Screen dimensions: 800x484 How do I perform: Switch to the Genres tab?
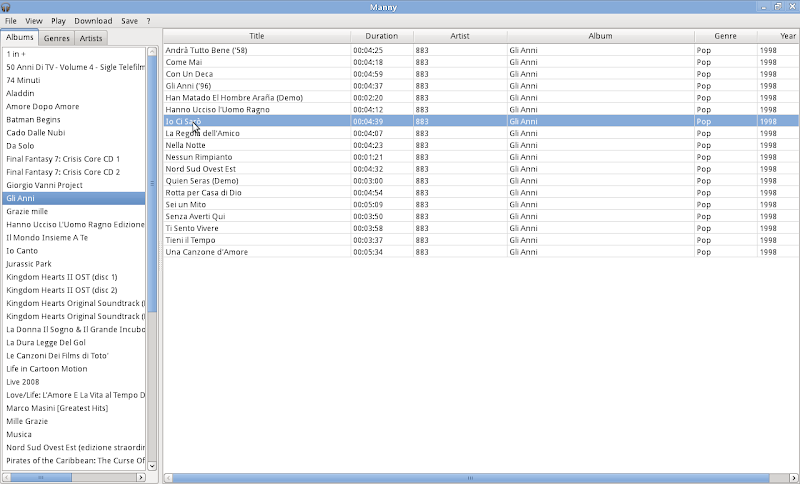(57, 38)
